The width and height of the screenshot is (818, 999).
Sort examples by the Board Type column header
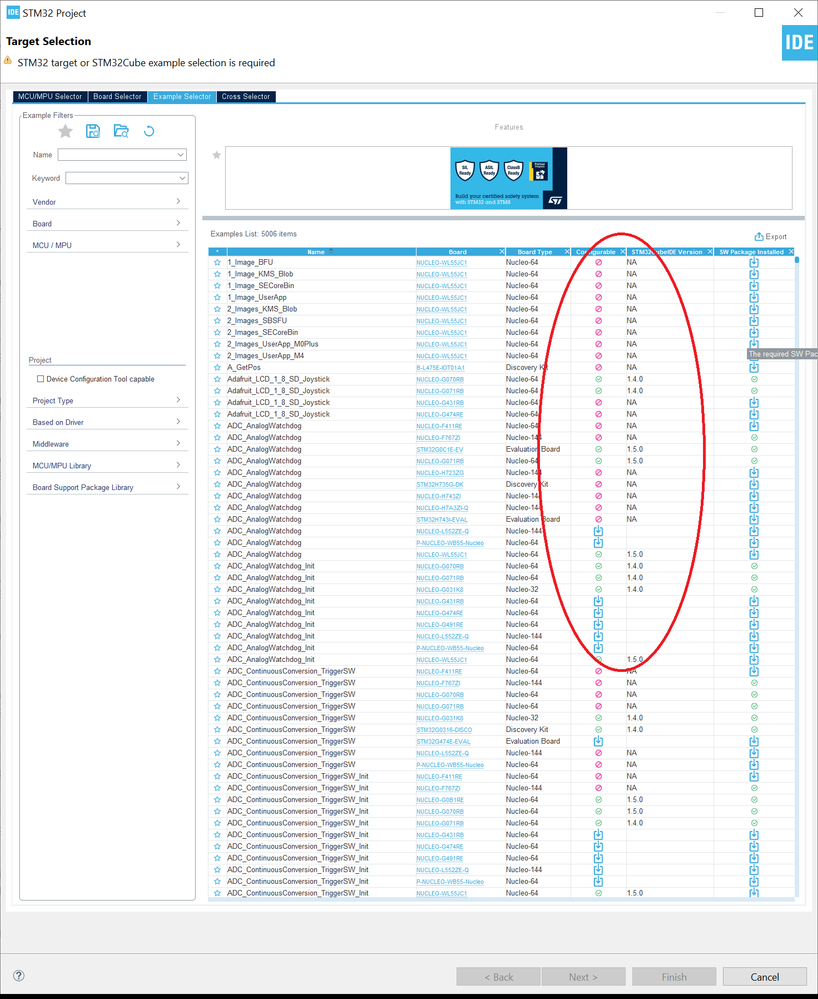coord(535,252)
